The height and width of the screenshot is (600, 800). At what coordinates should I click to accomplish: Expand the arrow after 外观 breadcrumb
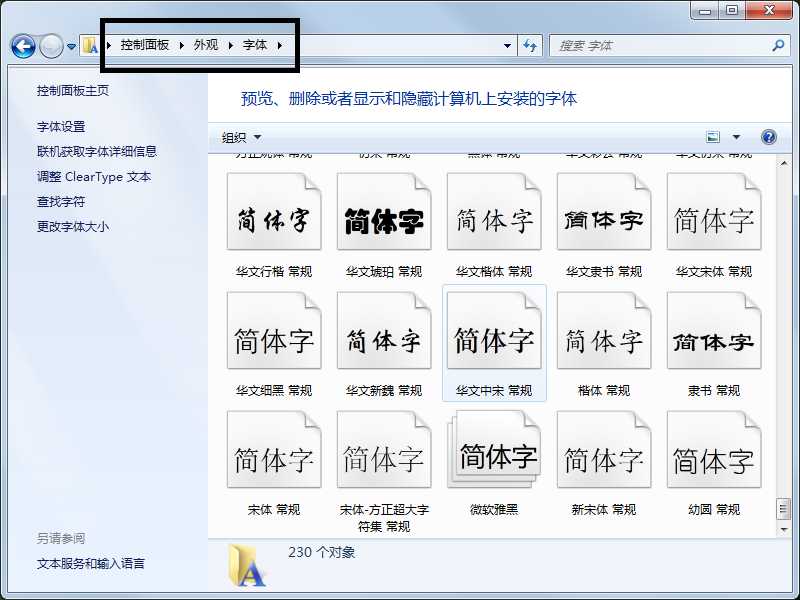point(231,45)
